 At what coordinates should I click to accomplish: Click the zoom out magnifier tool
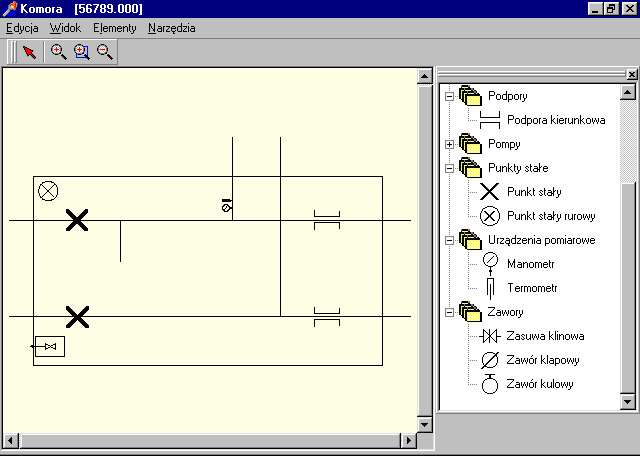pyautogui.click(x=104, y=52)
